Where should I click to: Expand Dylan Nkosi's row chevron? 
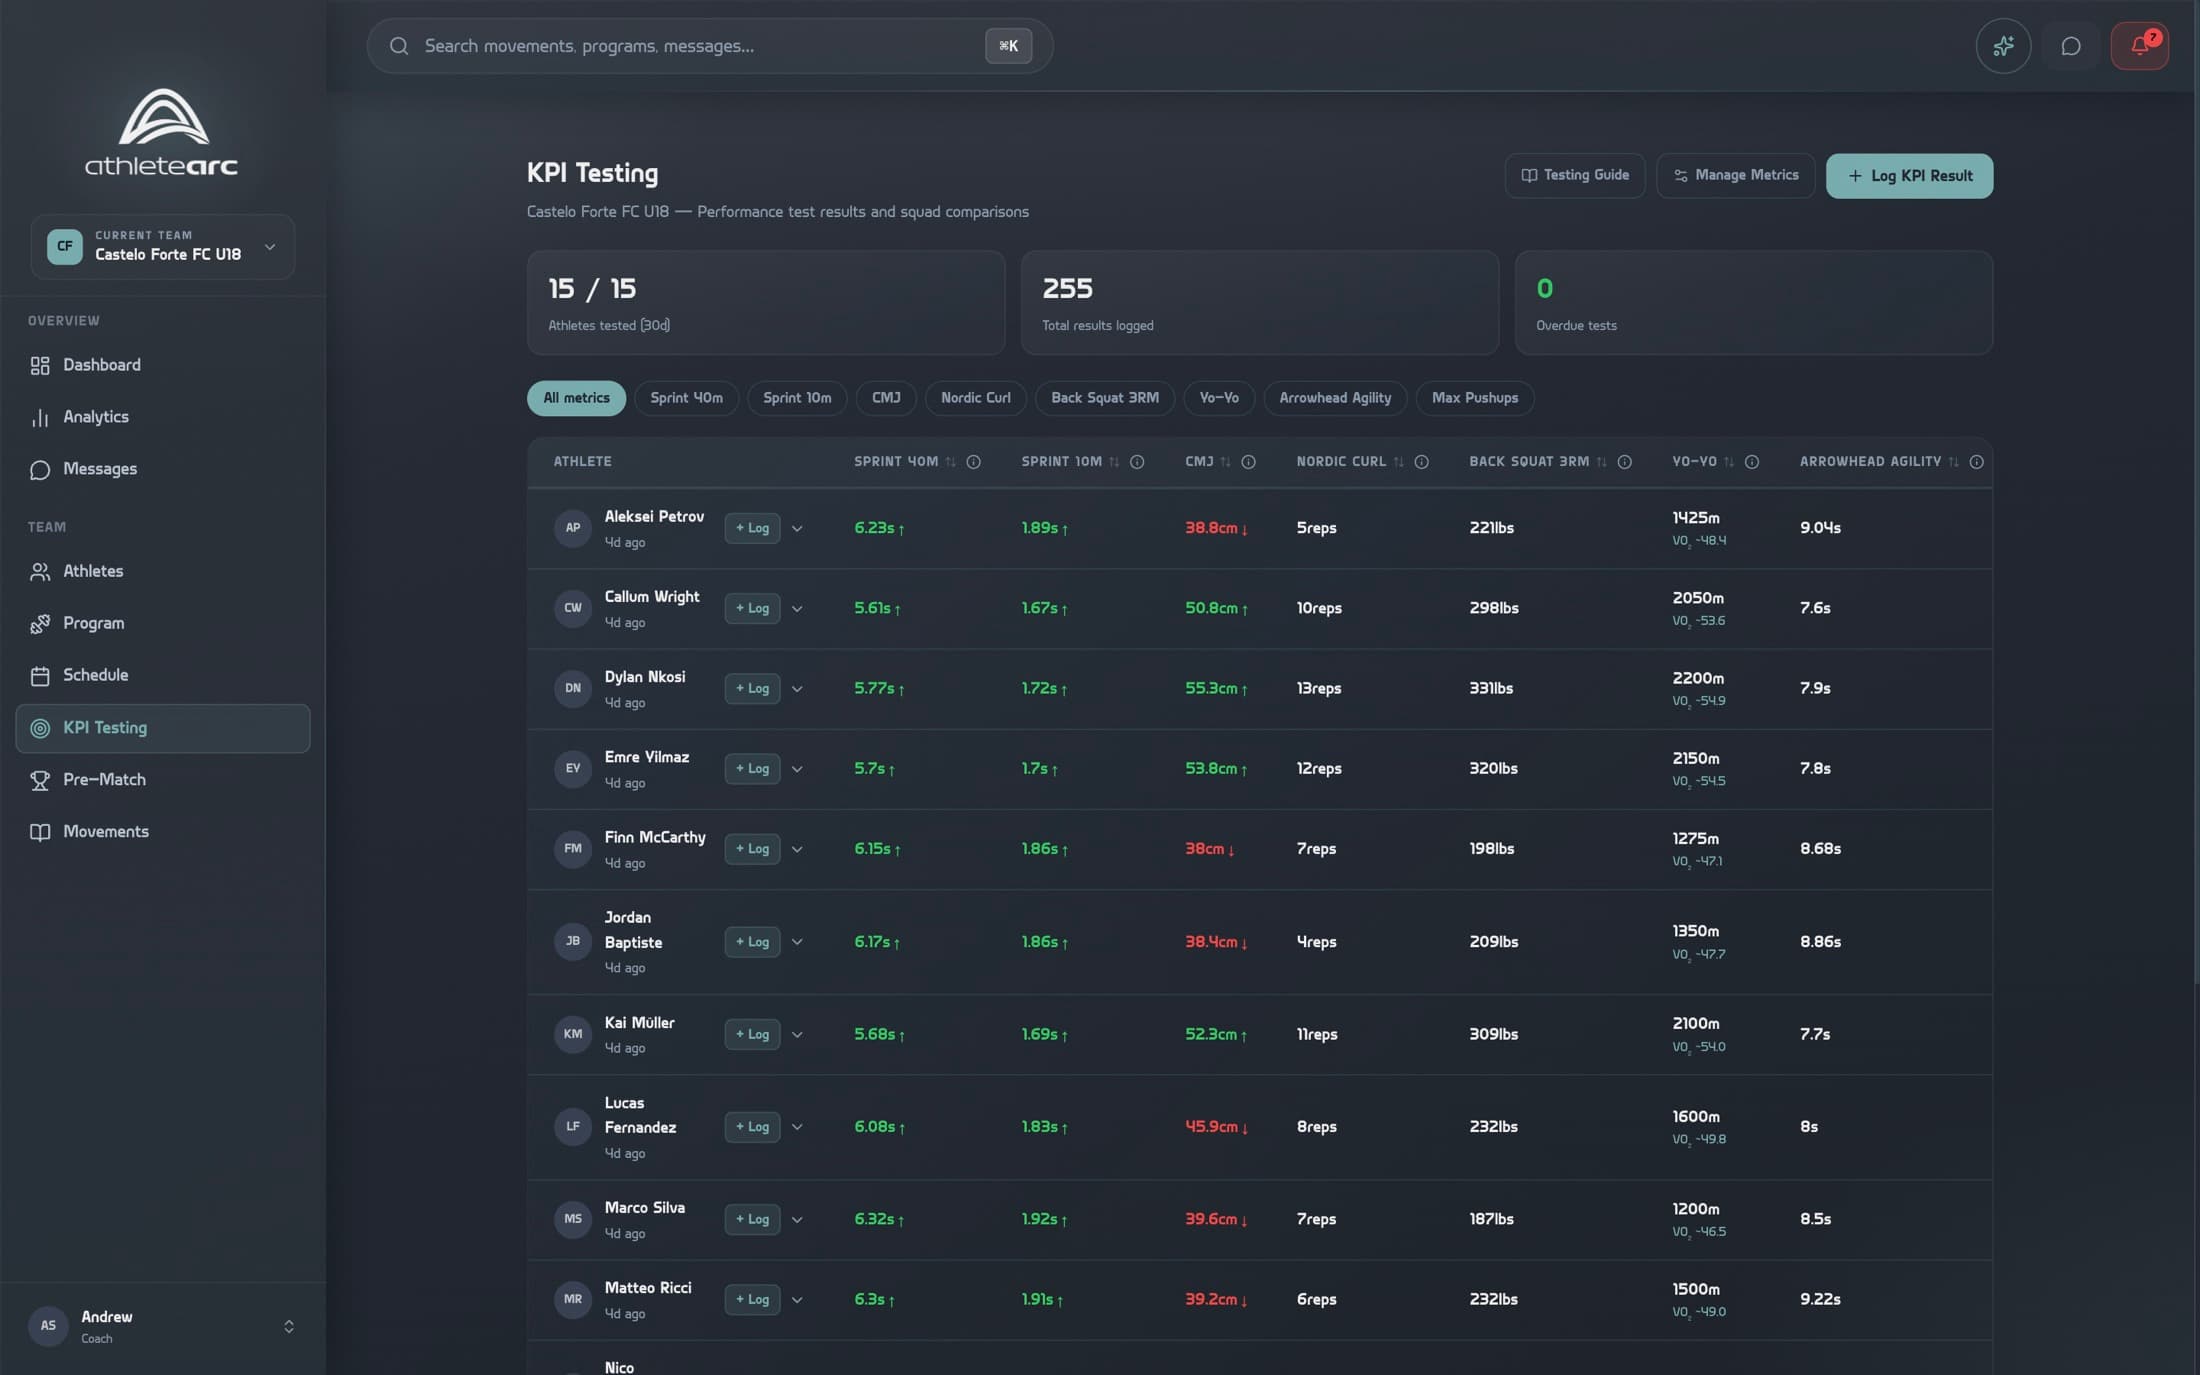[797, 688]
